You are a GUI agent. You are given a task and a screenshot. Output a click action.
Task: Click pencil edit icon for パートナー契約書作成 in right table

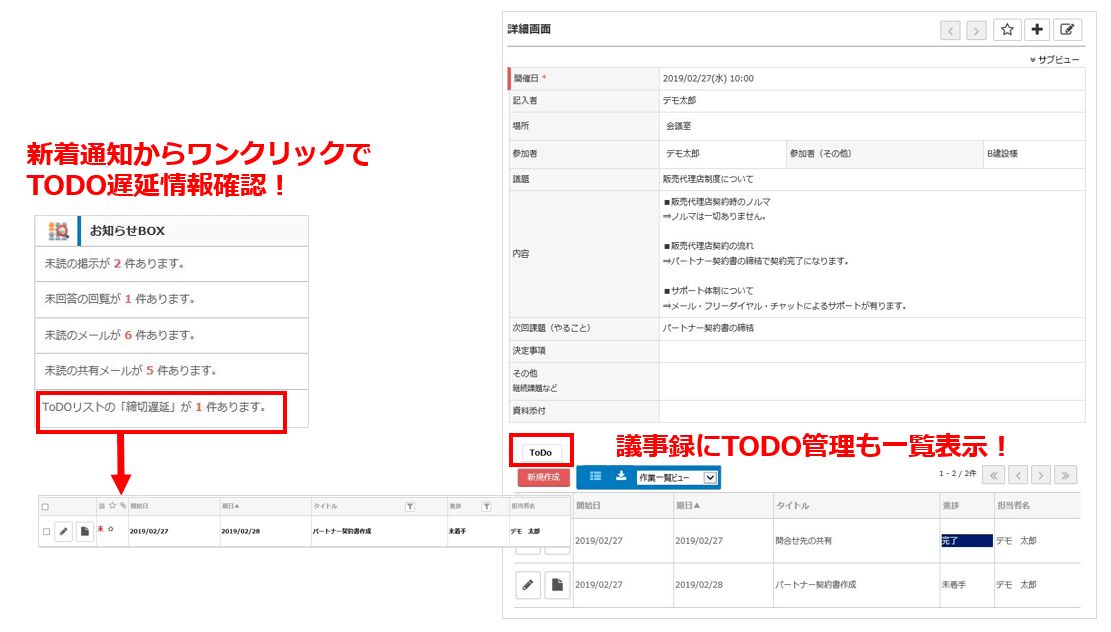click(528, 585)
